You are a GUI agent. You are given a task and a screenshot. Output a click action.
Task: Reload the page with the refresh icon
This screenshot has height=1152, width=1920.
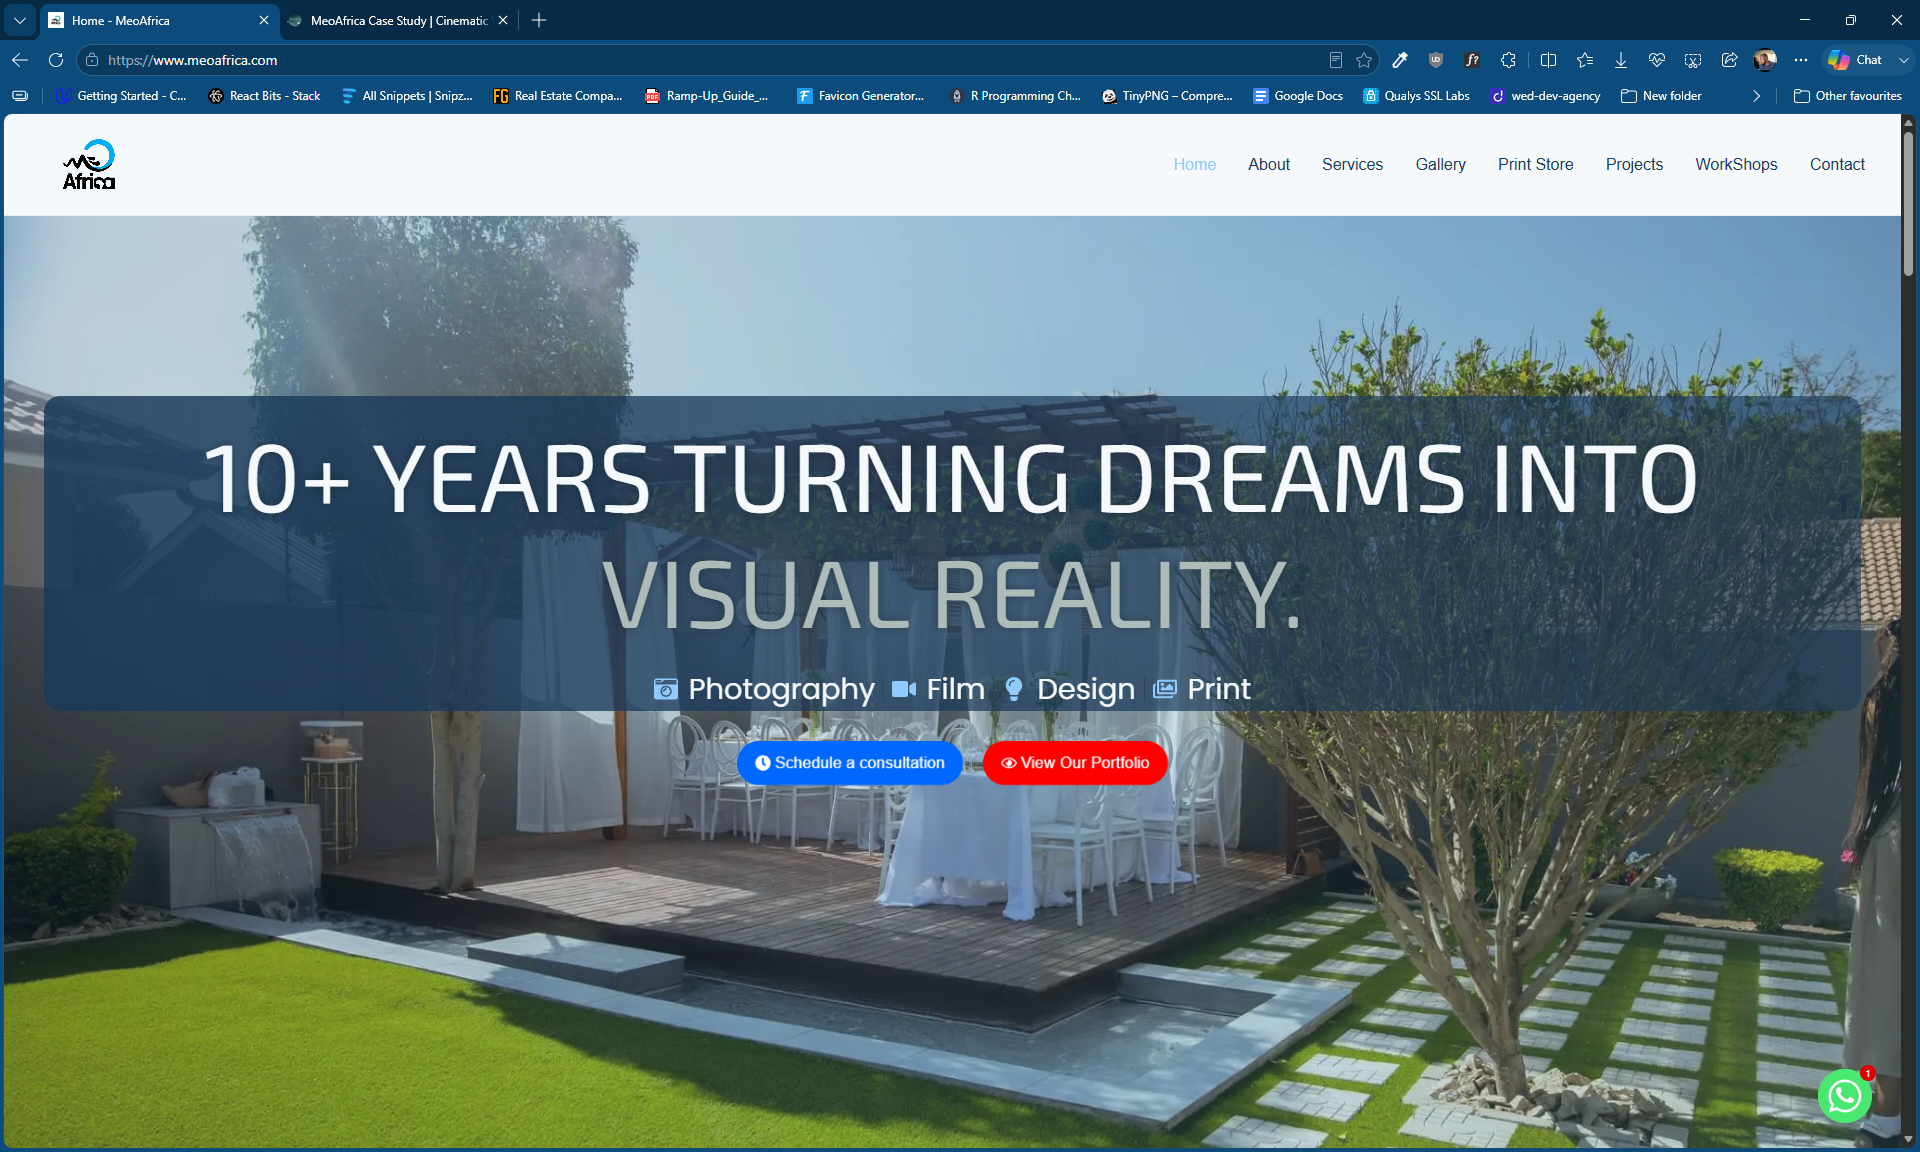tap(56, 60)
